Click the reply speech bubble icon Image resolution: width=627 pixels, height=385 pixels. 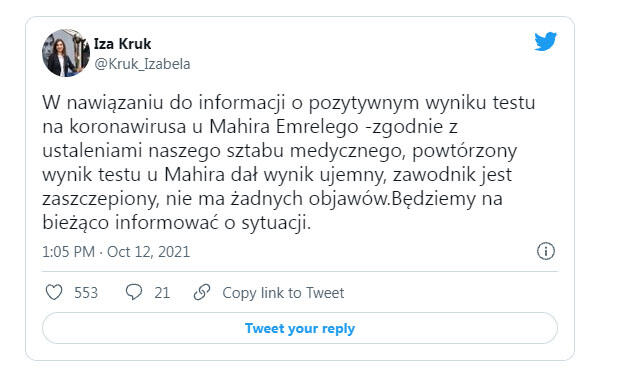134,292
